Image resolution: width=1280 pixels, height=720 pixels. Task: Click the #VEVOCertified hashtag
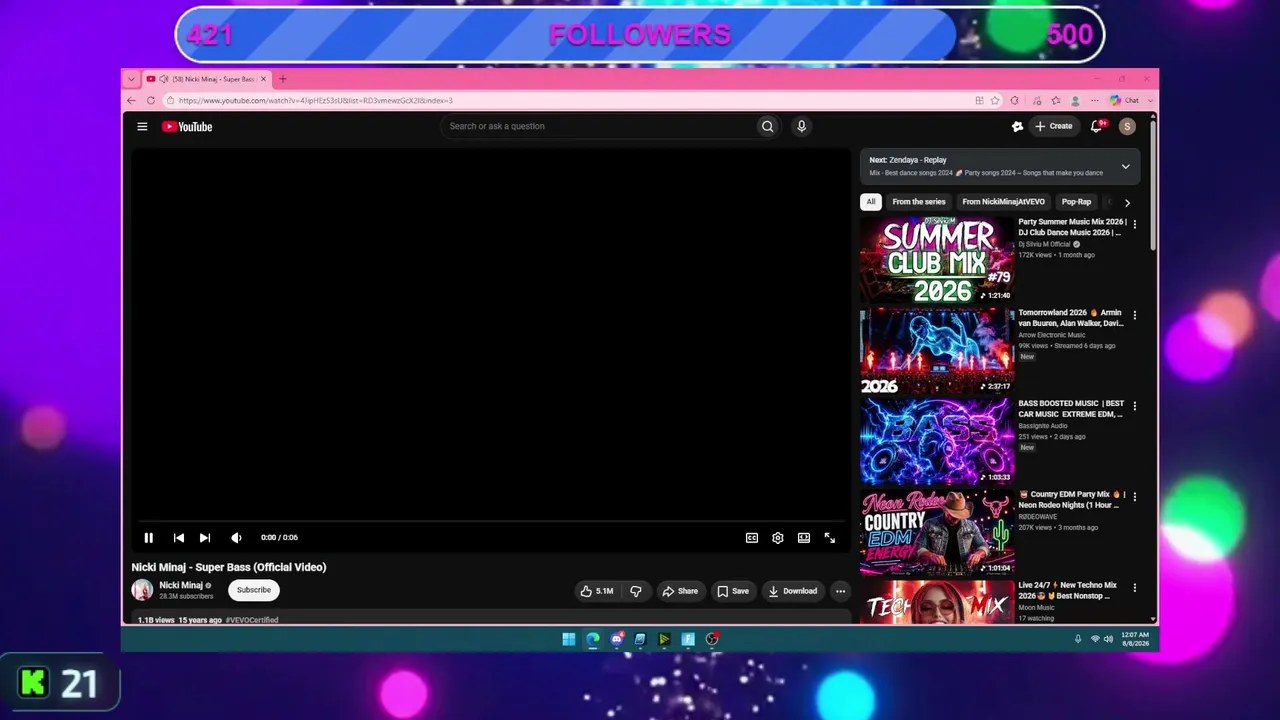(x=252, y=620)
